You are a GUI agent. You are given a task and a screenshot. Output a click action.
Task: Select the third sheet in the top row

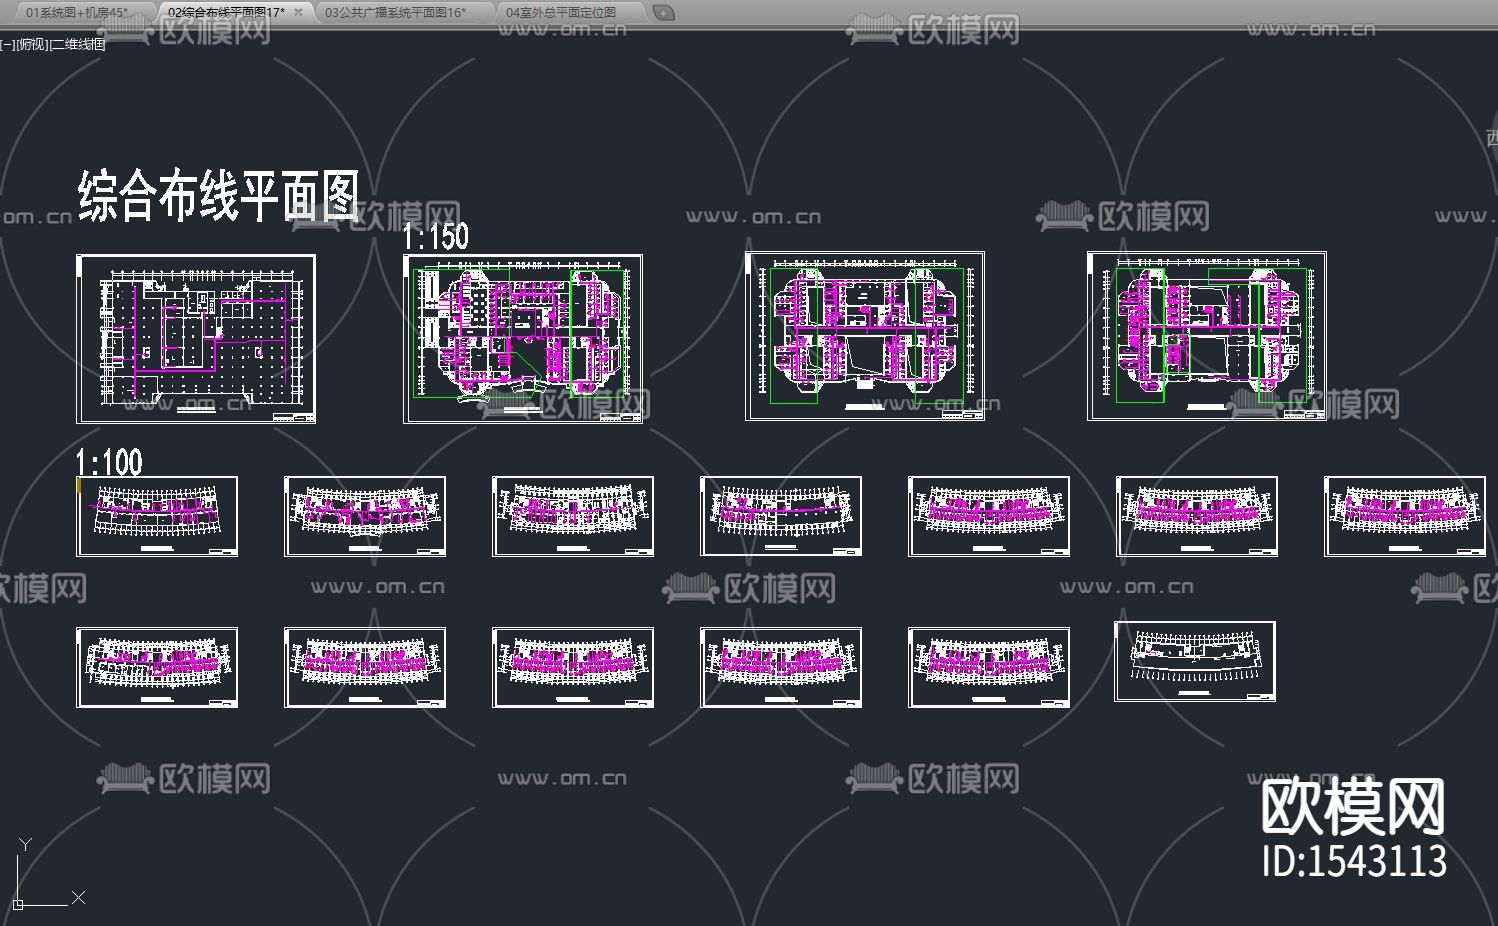[865, 336]
